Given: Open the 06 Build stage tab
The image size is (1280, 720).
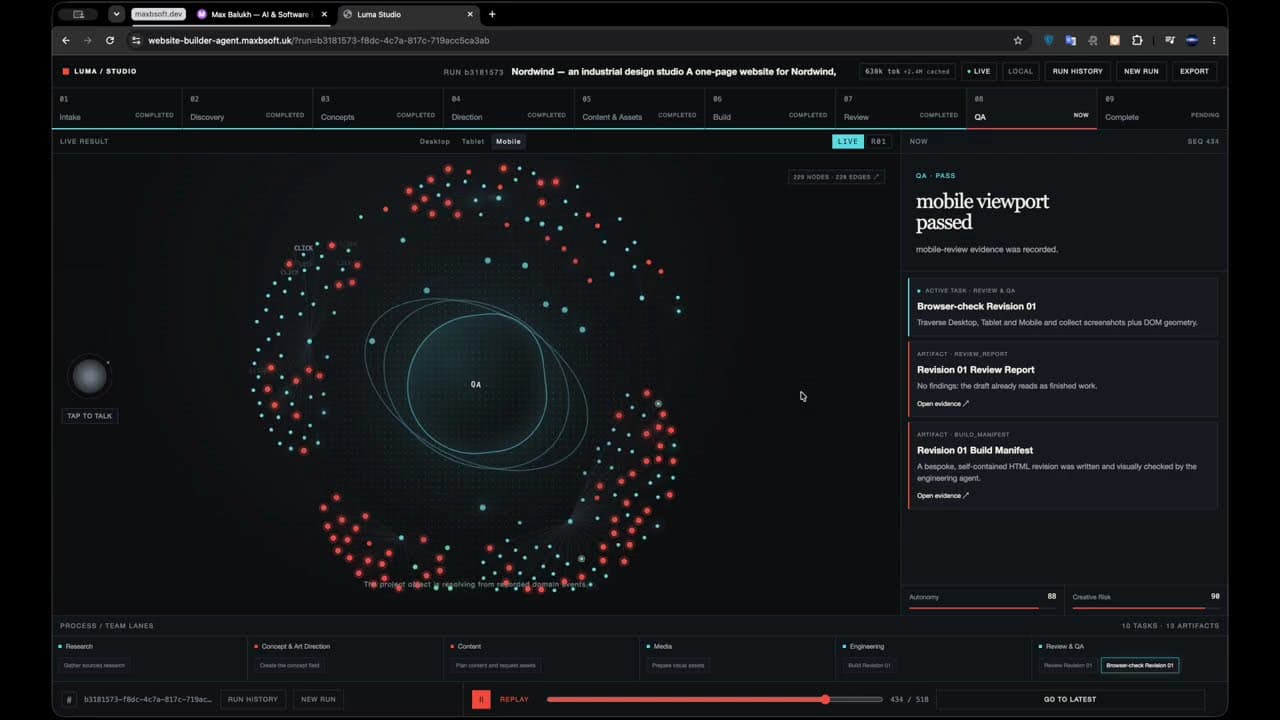Looking at the screenshot, I should click(770, 108).
